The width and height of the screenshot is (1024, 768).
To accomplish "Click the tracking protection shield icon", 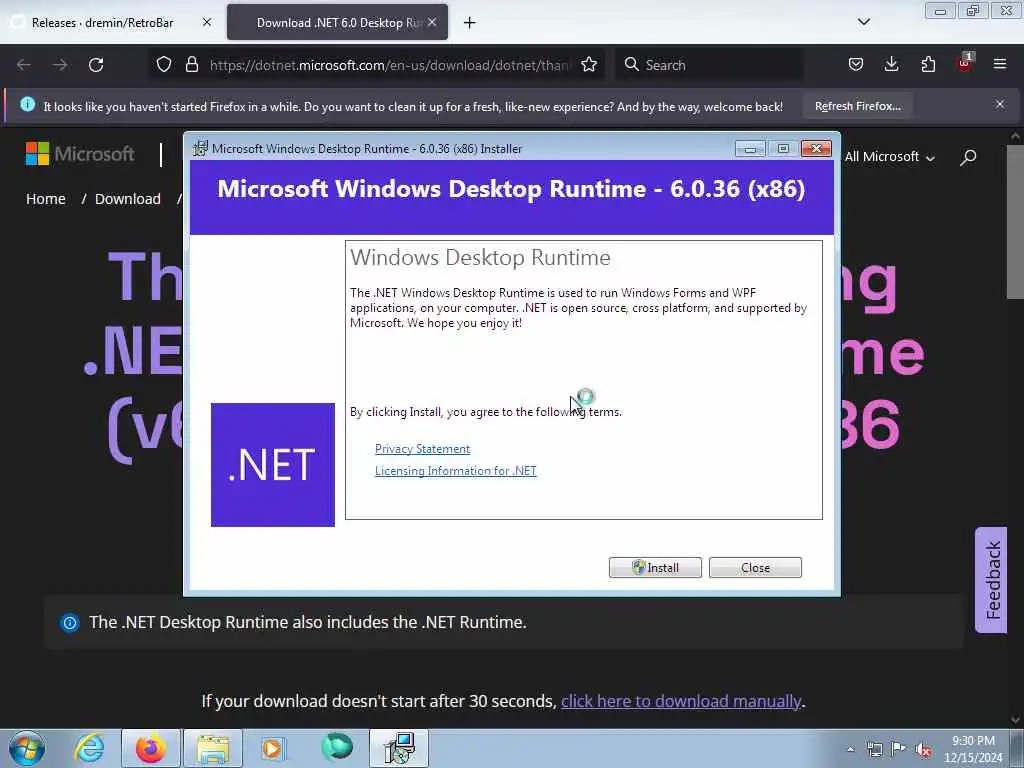I will pos(164,65).
